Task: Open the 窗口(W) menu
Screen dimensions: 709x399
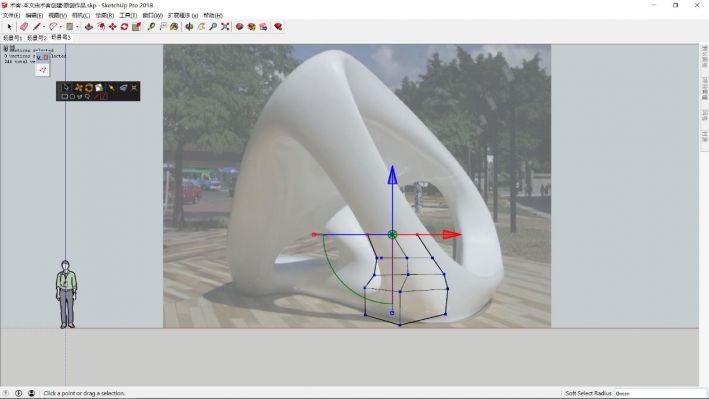Action: 152,15
